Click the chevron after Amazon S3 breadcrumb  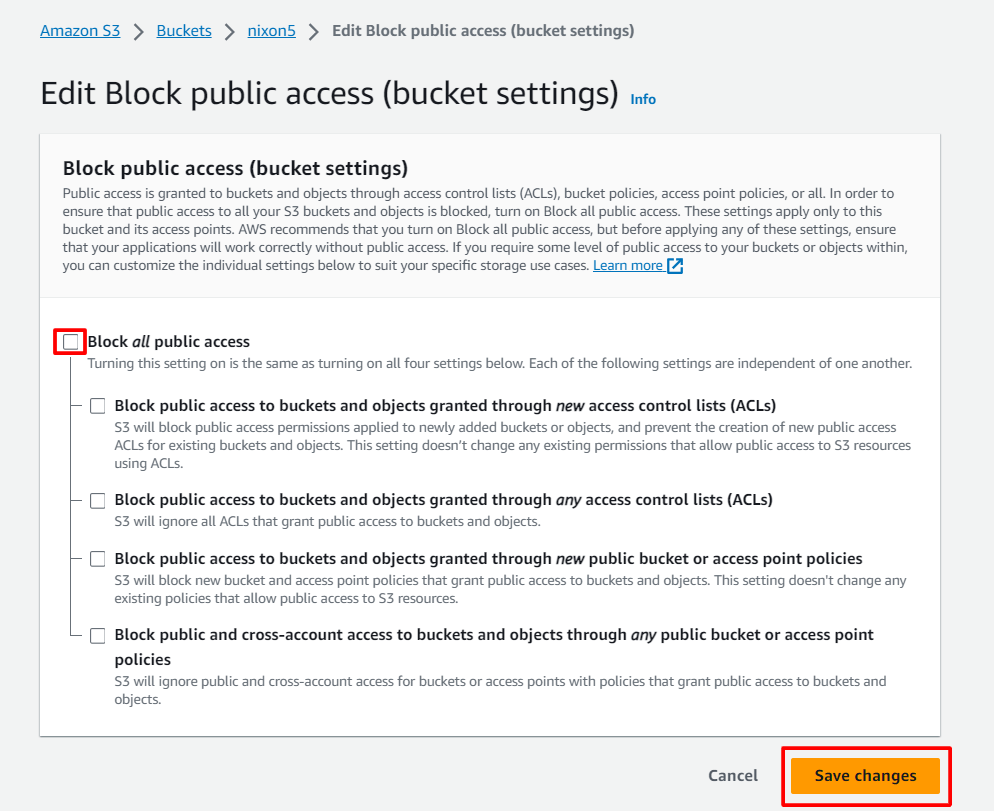click(138, 31)
